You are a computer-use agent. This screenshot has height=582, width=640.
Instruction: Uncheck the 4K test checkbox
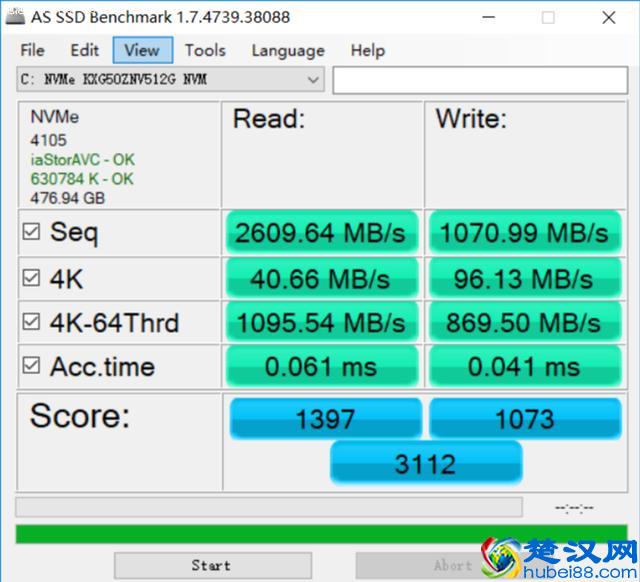pyautogui.click(x=32, y=278)
